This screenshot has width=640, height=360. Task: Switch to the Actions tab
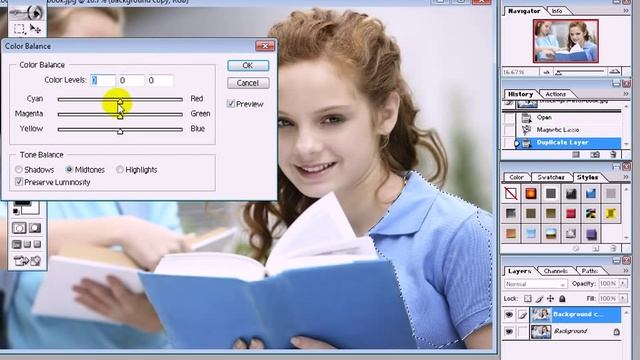tap(556, 94)
